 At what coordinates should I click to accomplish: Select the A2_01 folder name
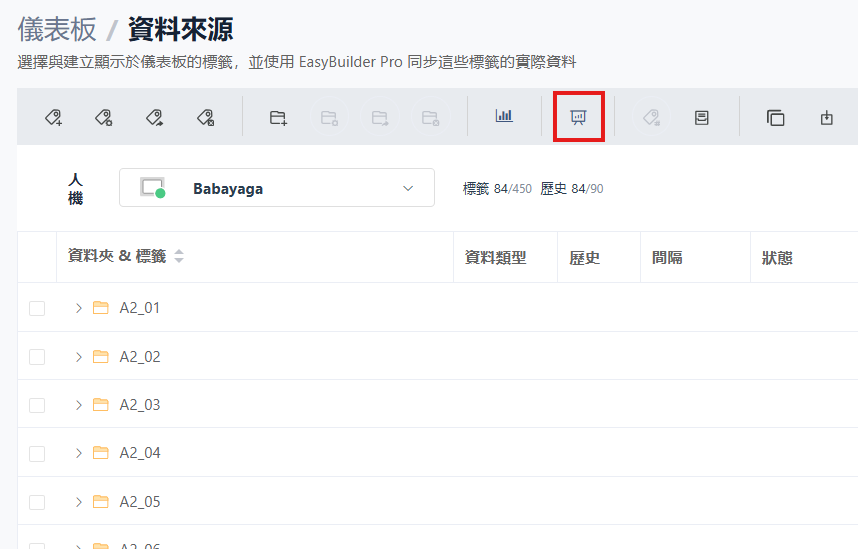(140, 308)
